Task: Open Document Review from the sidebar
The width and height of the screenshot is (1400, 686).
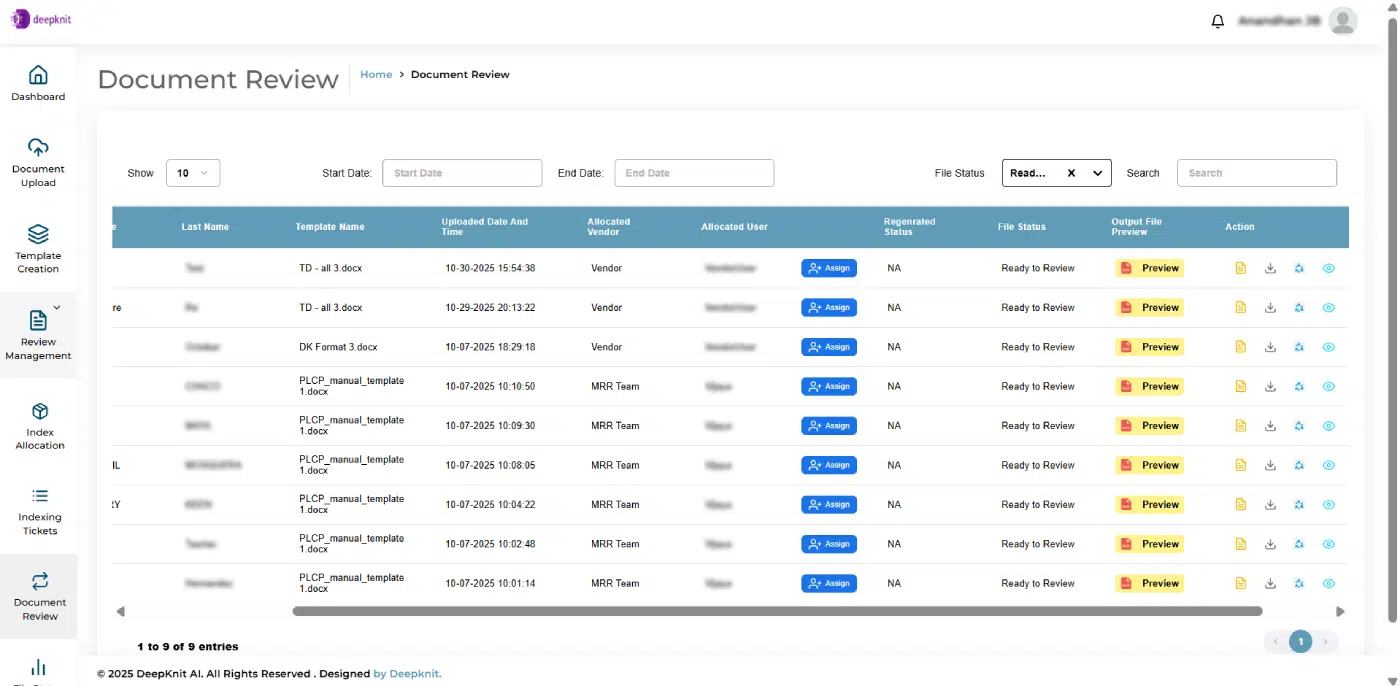Action: (39, 597)
